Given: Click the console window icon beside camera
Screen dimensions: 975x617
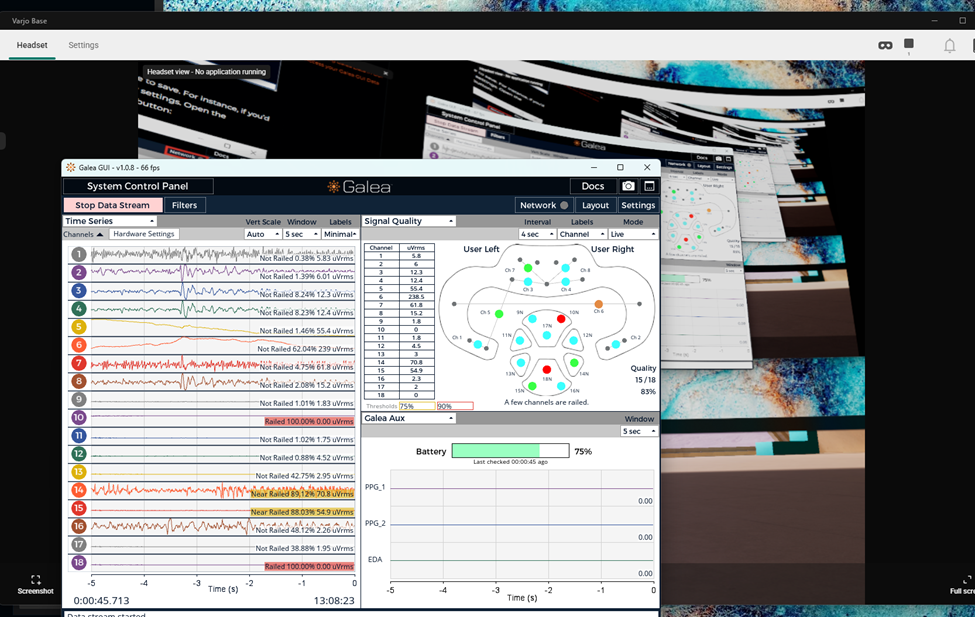Looking at the screenshot, I should (x=649, y=186).
